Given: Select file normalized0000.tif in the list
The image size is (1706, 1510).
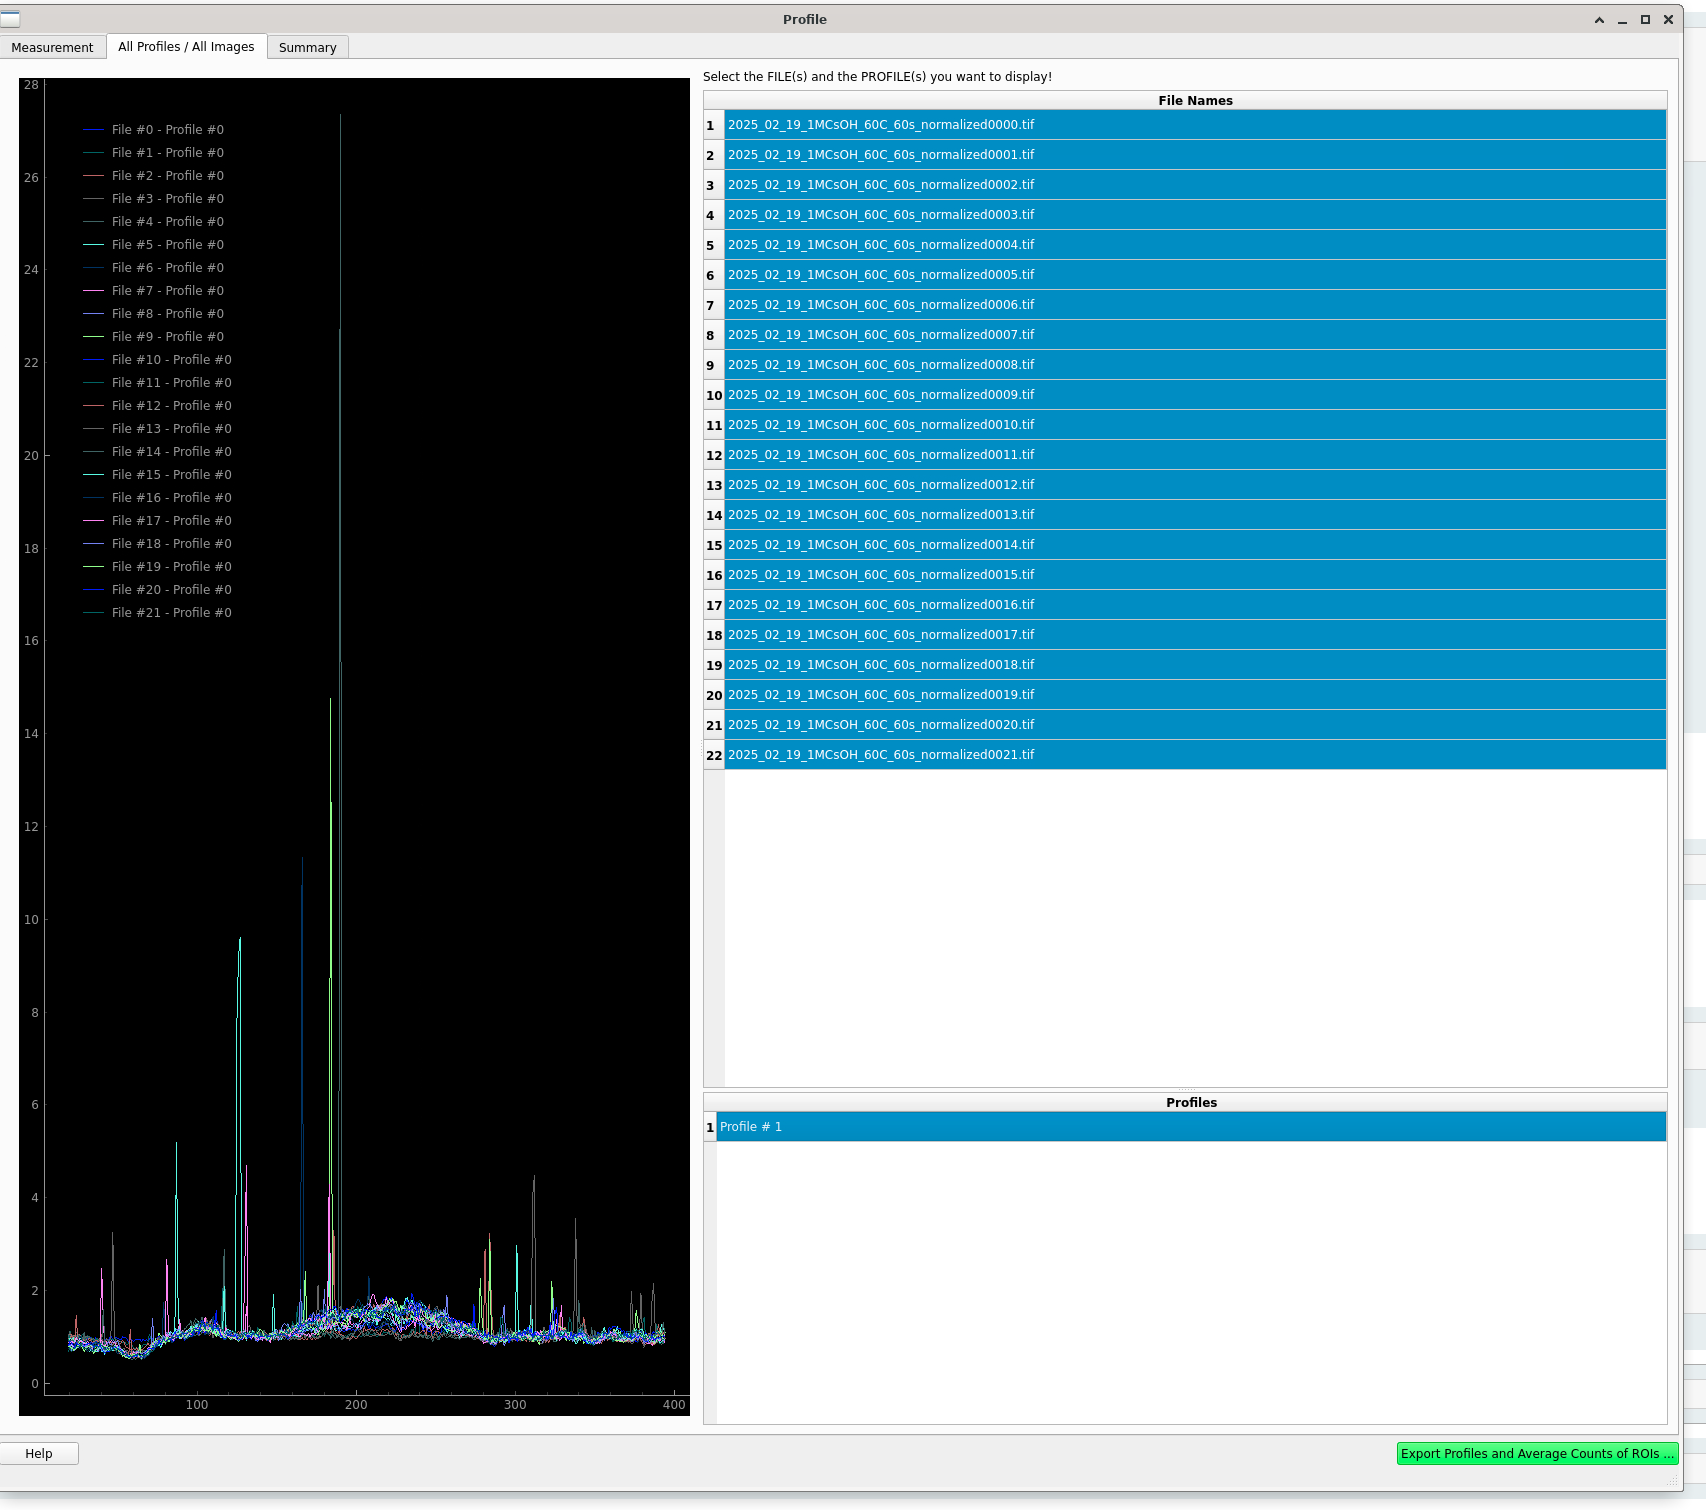Looking at the screenshot, I should 1194,125.
